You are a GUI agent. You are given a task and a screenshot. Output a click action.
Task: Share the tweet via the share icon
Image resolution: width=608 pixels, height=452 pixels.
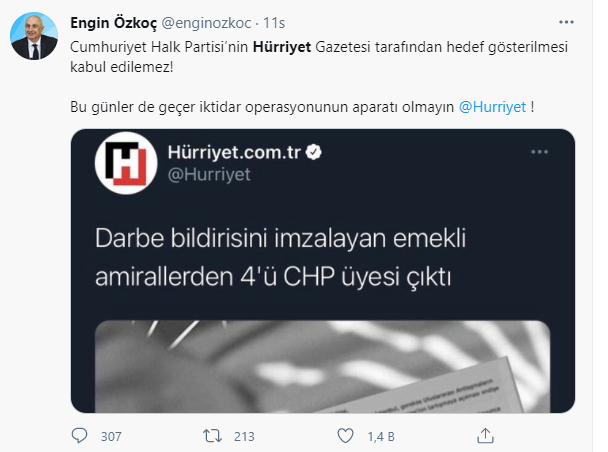(485, 436)
